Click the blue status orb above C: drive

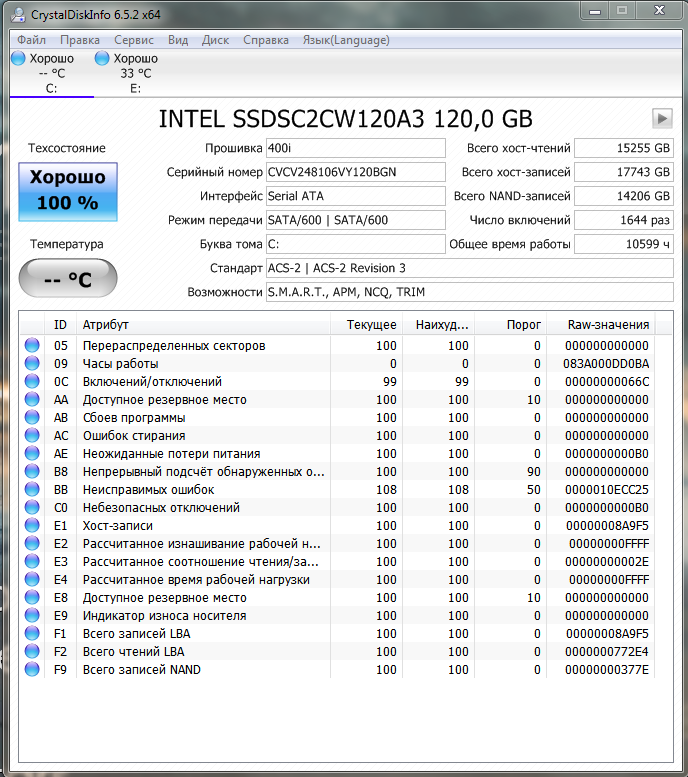pyautogui.click(x=18, y=58)
